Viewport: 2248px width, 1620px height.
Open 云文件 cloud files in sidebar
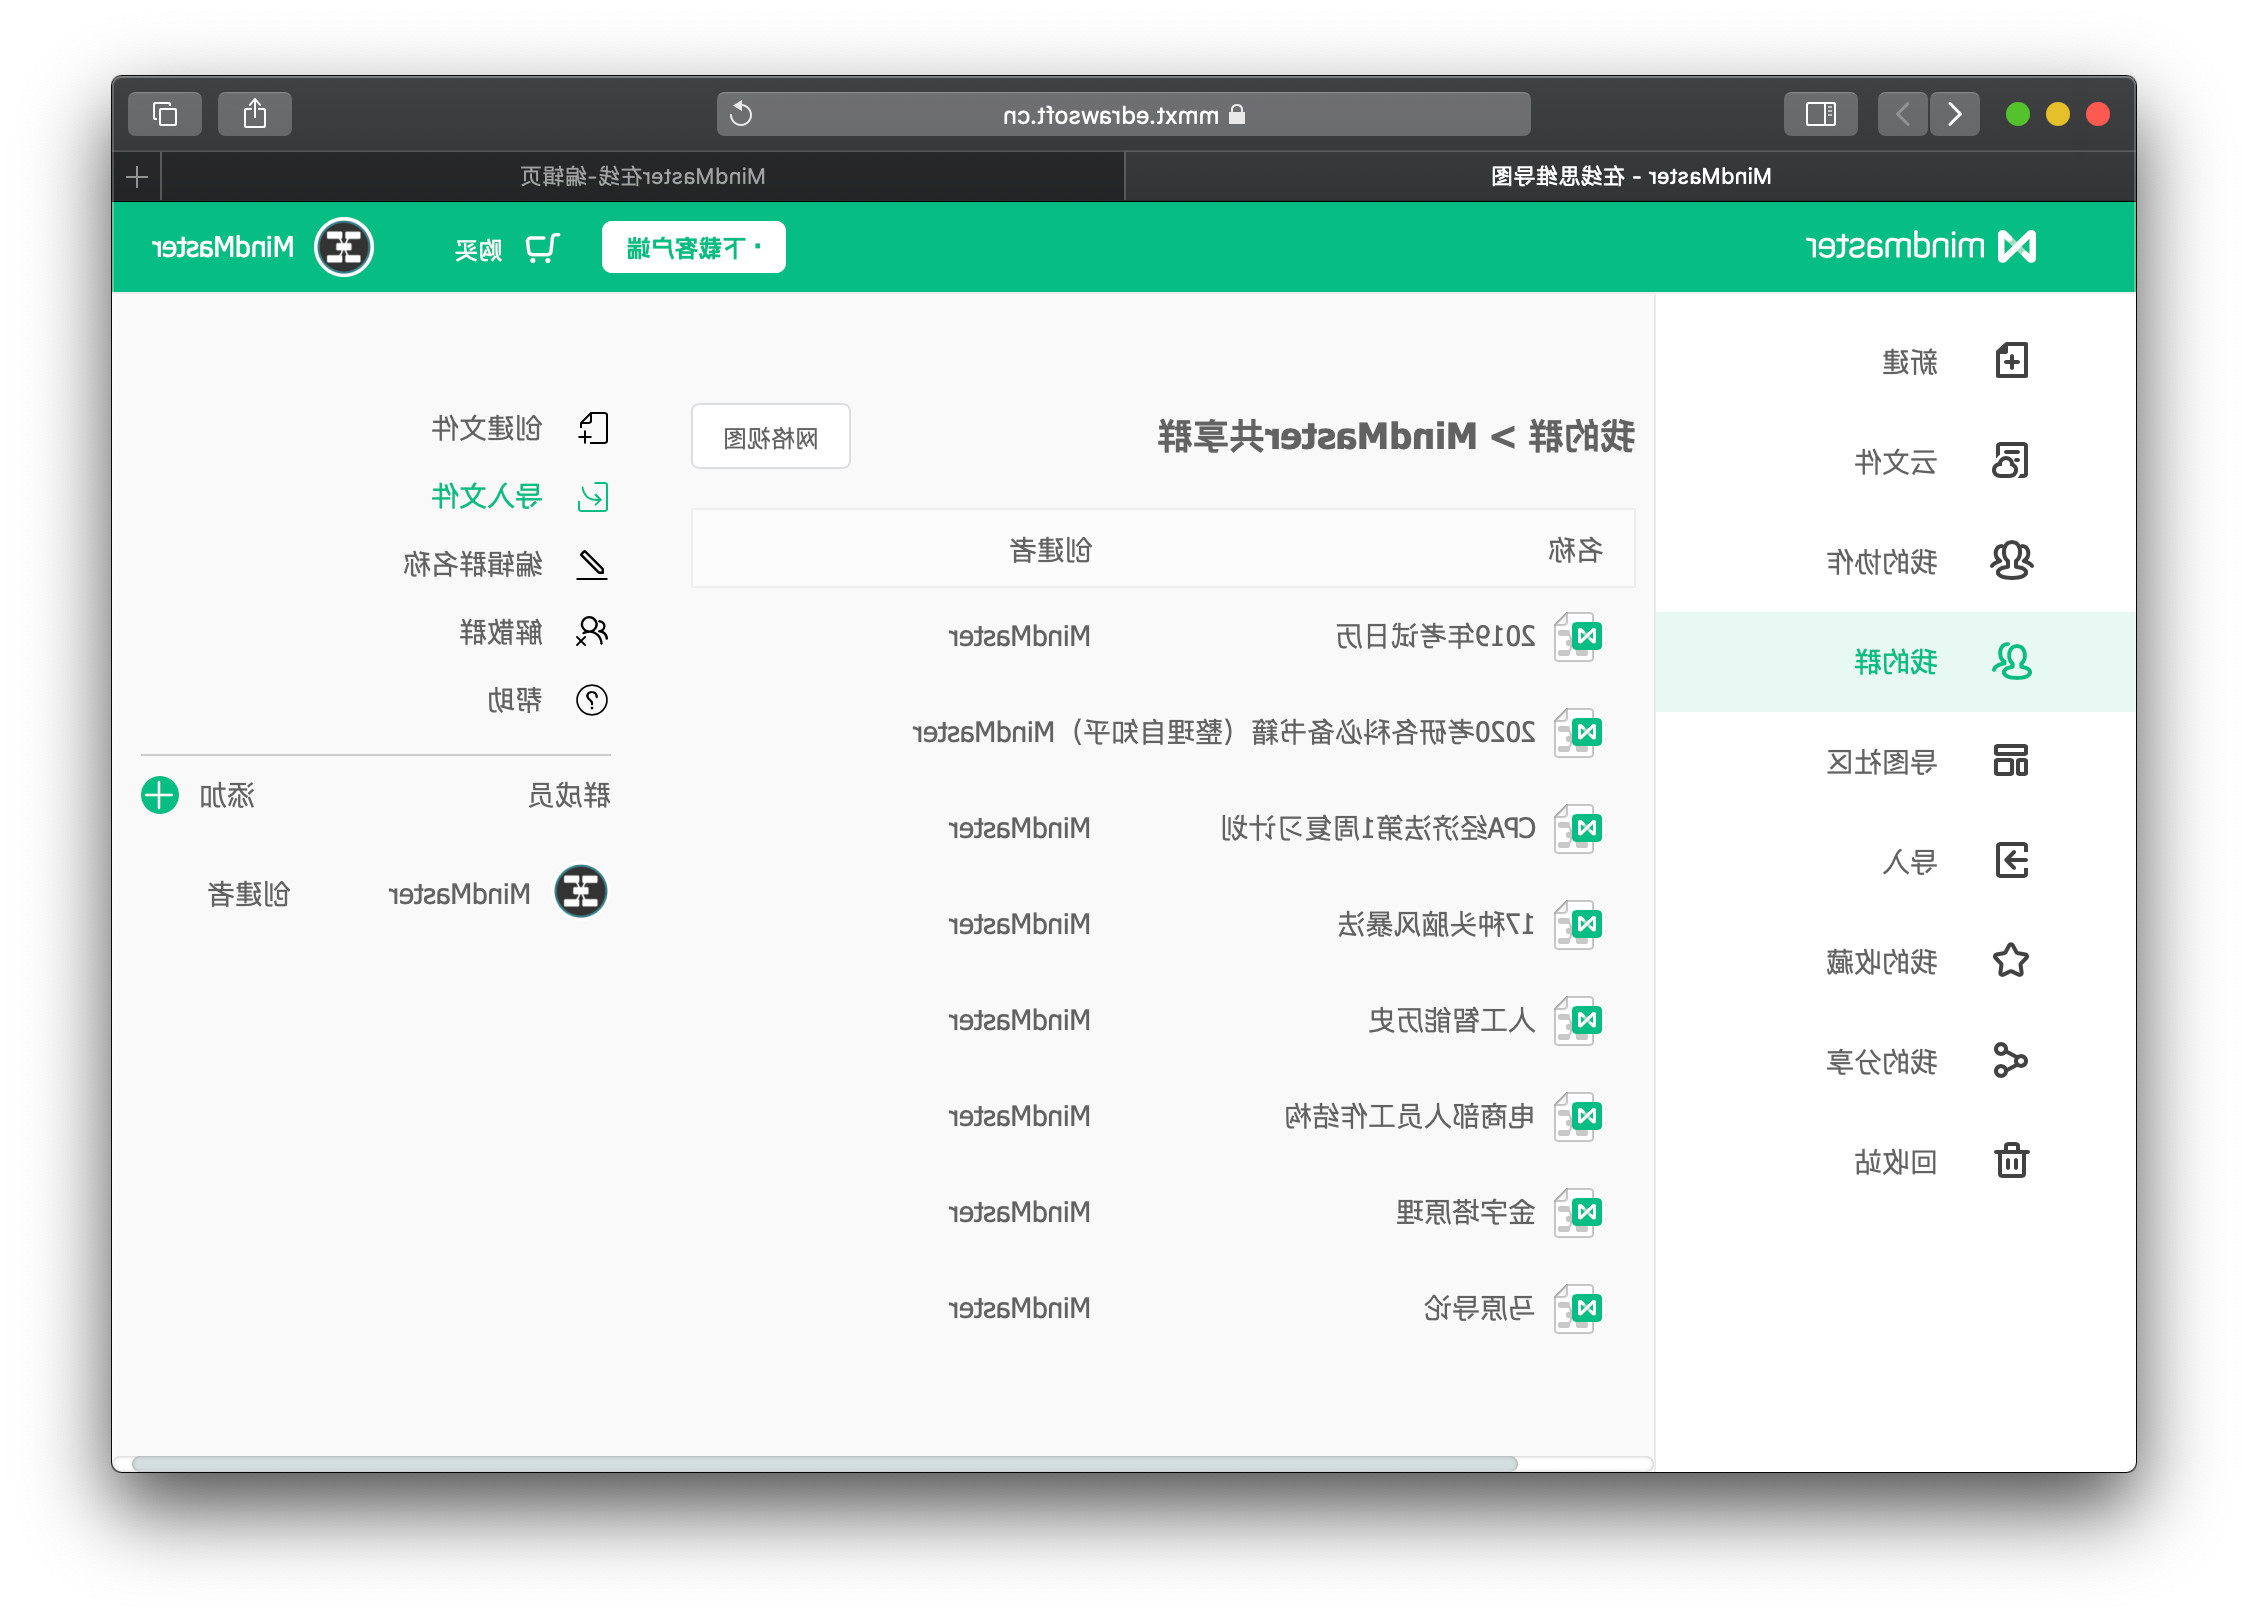coord(1895,462)
